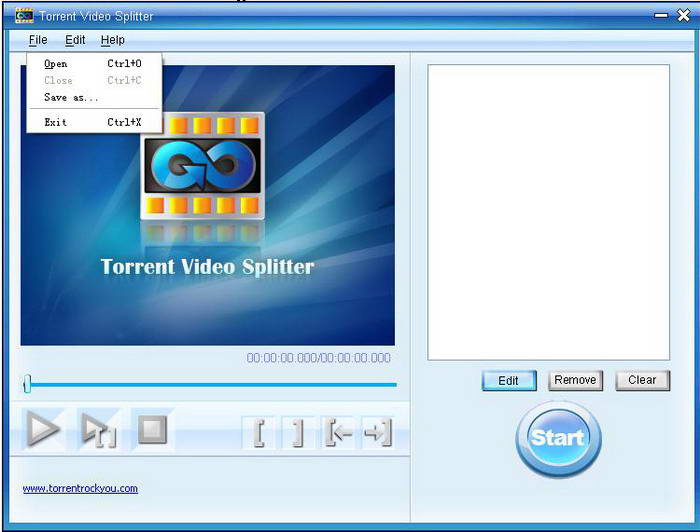Choose Save as... from the File menu
Viewport: 700px width, 532px height.
pyautogui.click(x=94, y=97)
